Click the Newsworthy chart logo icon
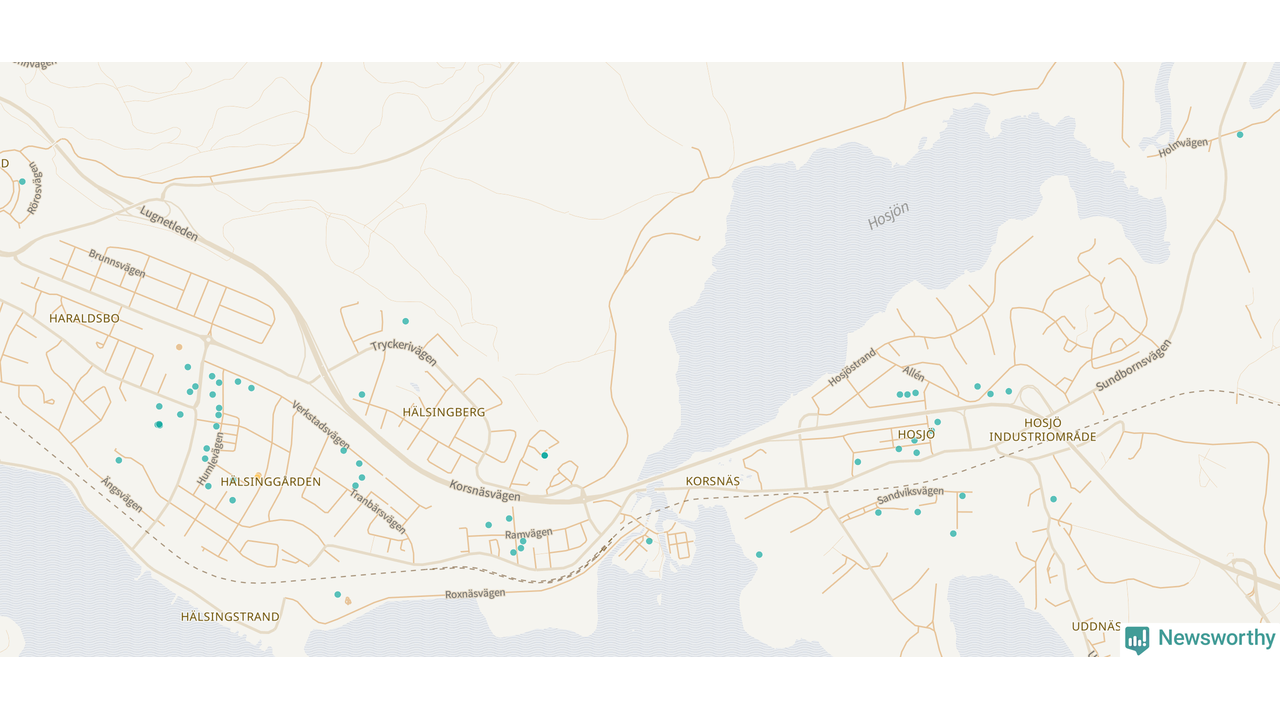Image resolution: width=1280 pixels, height=720 pixels. click(1137, 639)
